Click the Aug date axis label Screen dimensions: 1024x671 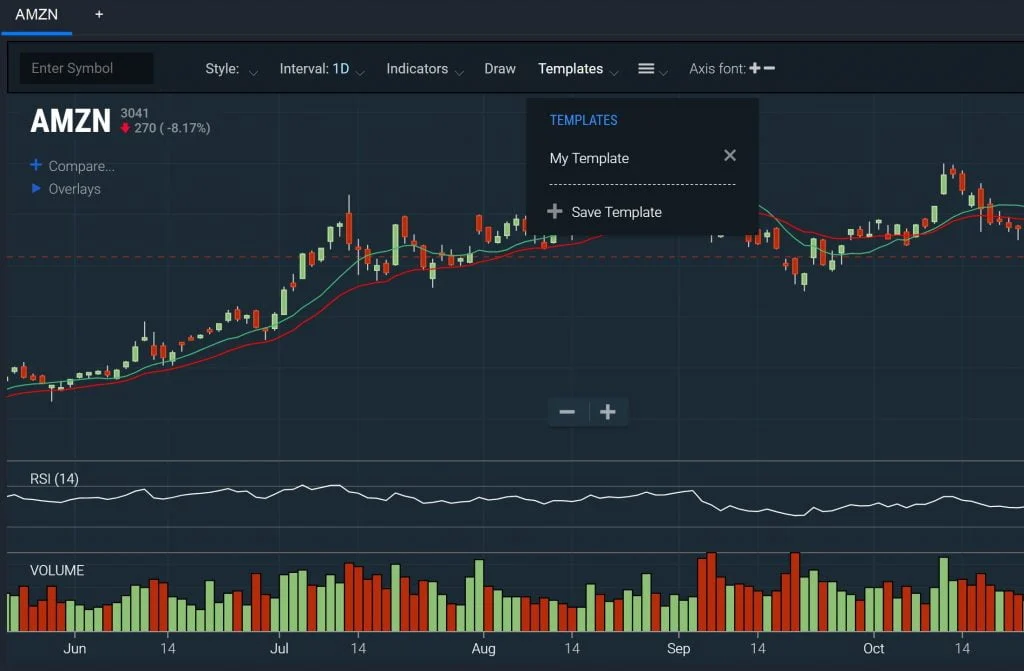point(483,649)
